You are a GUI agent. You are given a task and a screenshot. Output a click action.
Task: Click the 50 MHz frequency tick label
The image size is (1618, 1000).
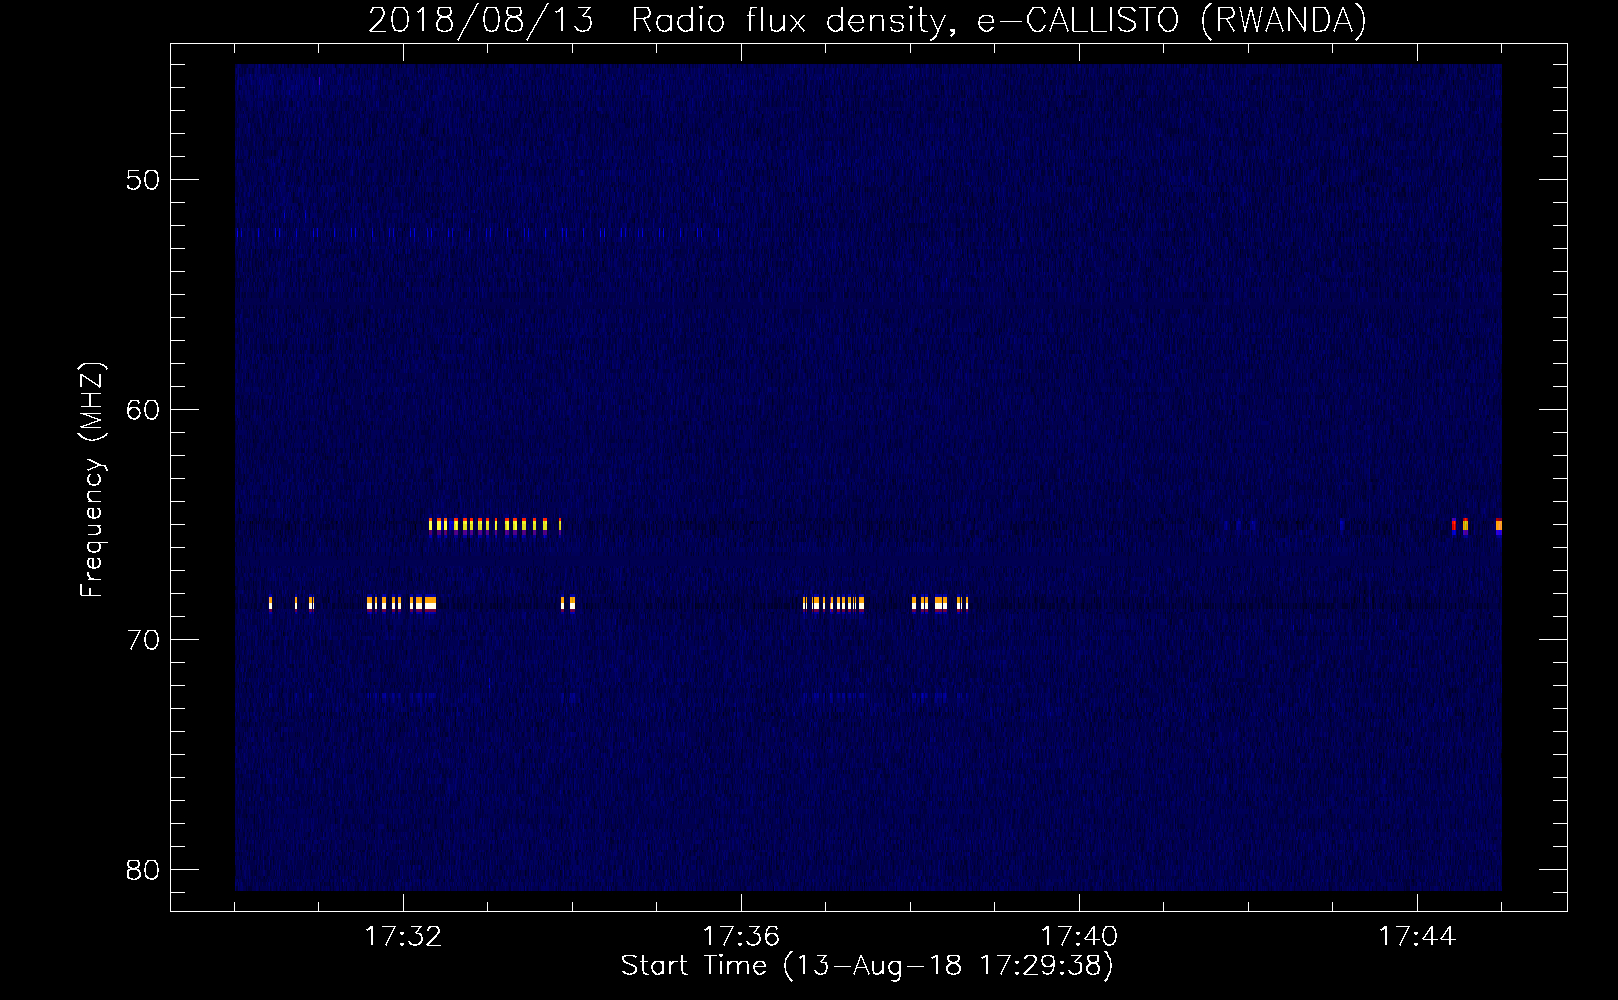point(143,180)
